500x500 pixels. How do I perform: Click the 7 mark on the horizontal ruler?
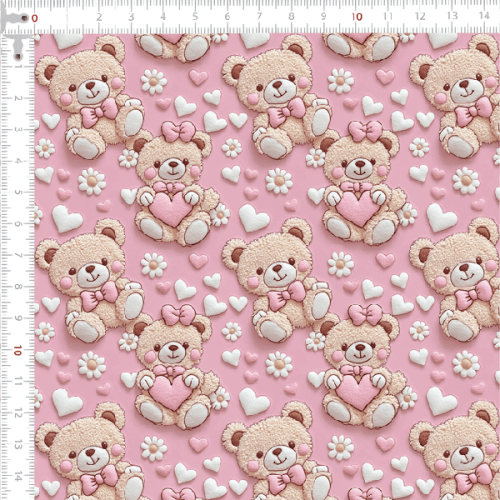(259, 16)
